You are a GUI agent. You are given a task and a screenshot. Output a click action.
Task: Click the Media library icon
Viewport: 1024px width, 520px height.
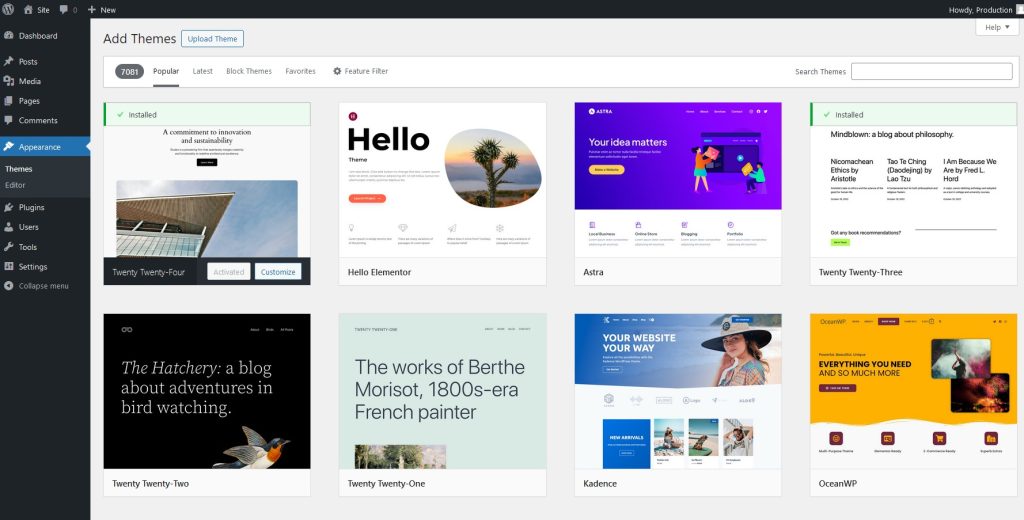point(8,81)
